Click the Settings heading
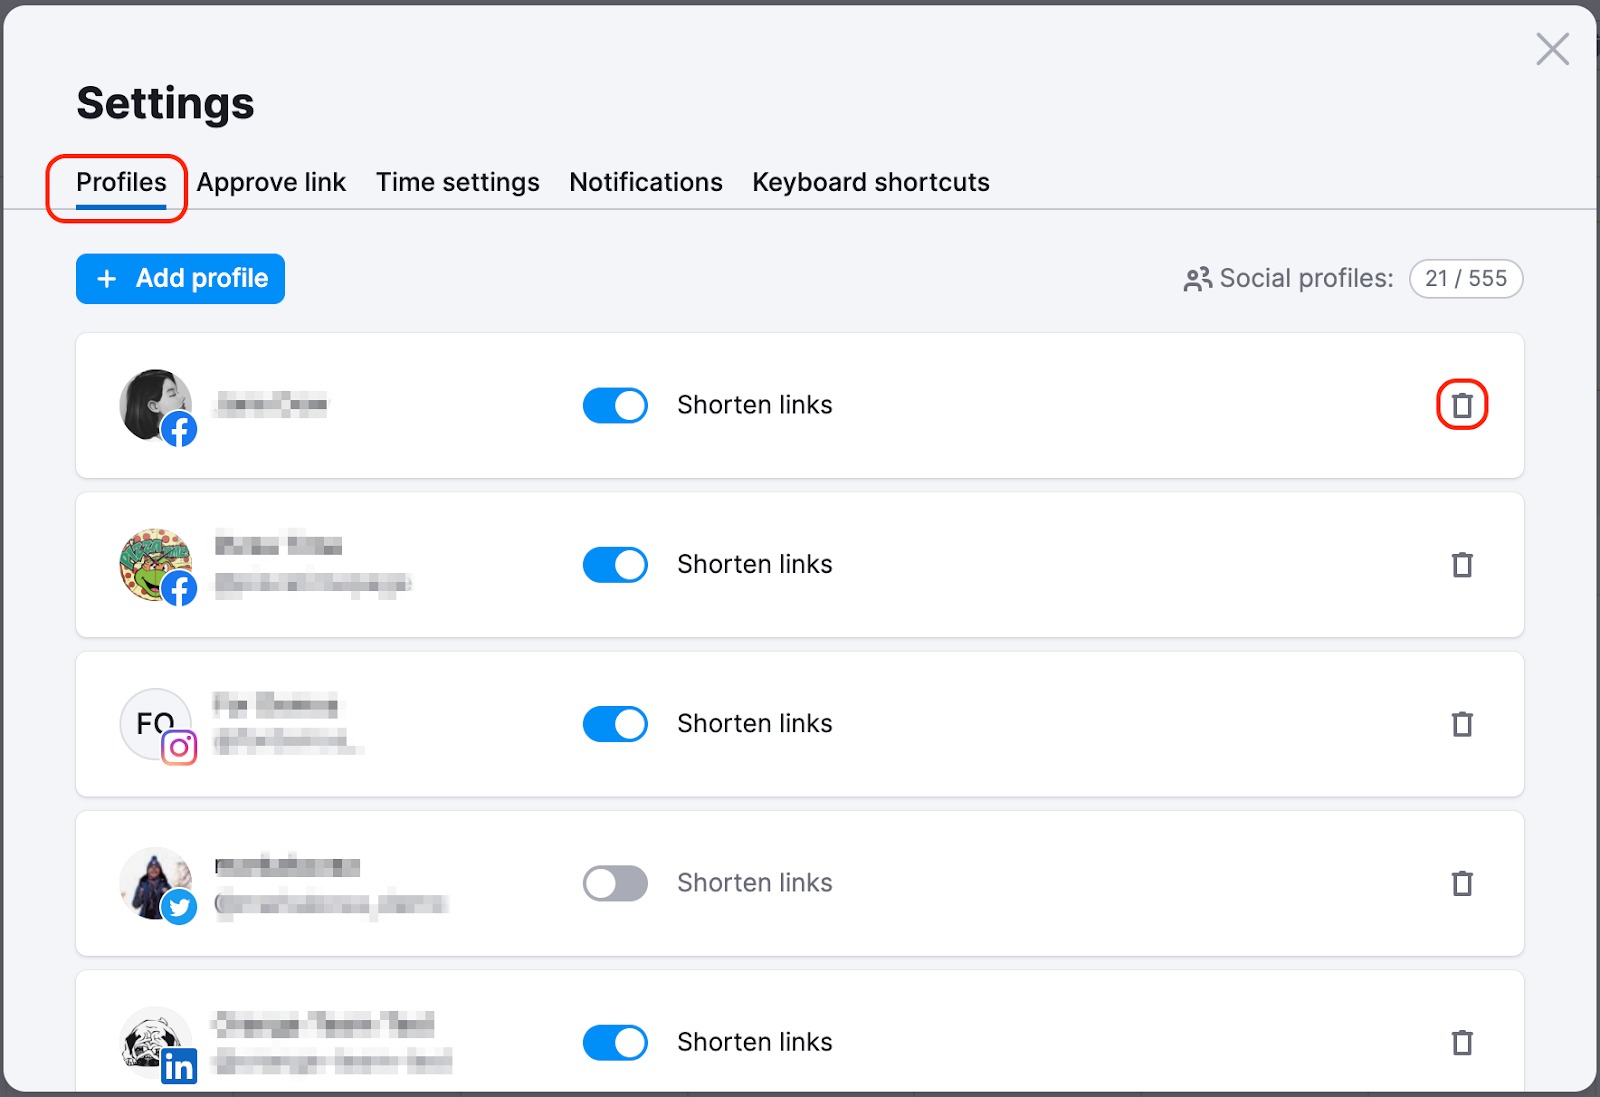Viewport: 1600px width, 1097px height. pyautogui.click(x=165, y=104)
